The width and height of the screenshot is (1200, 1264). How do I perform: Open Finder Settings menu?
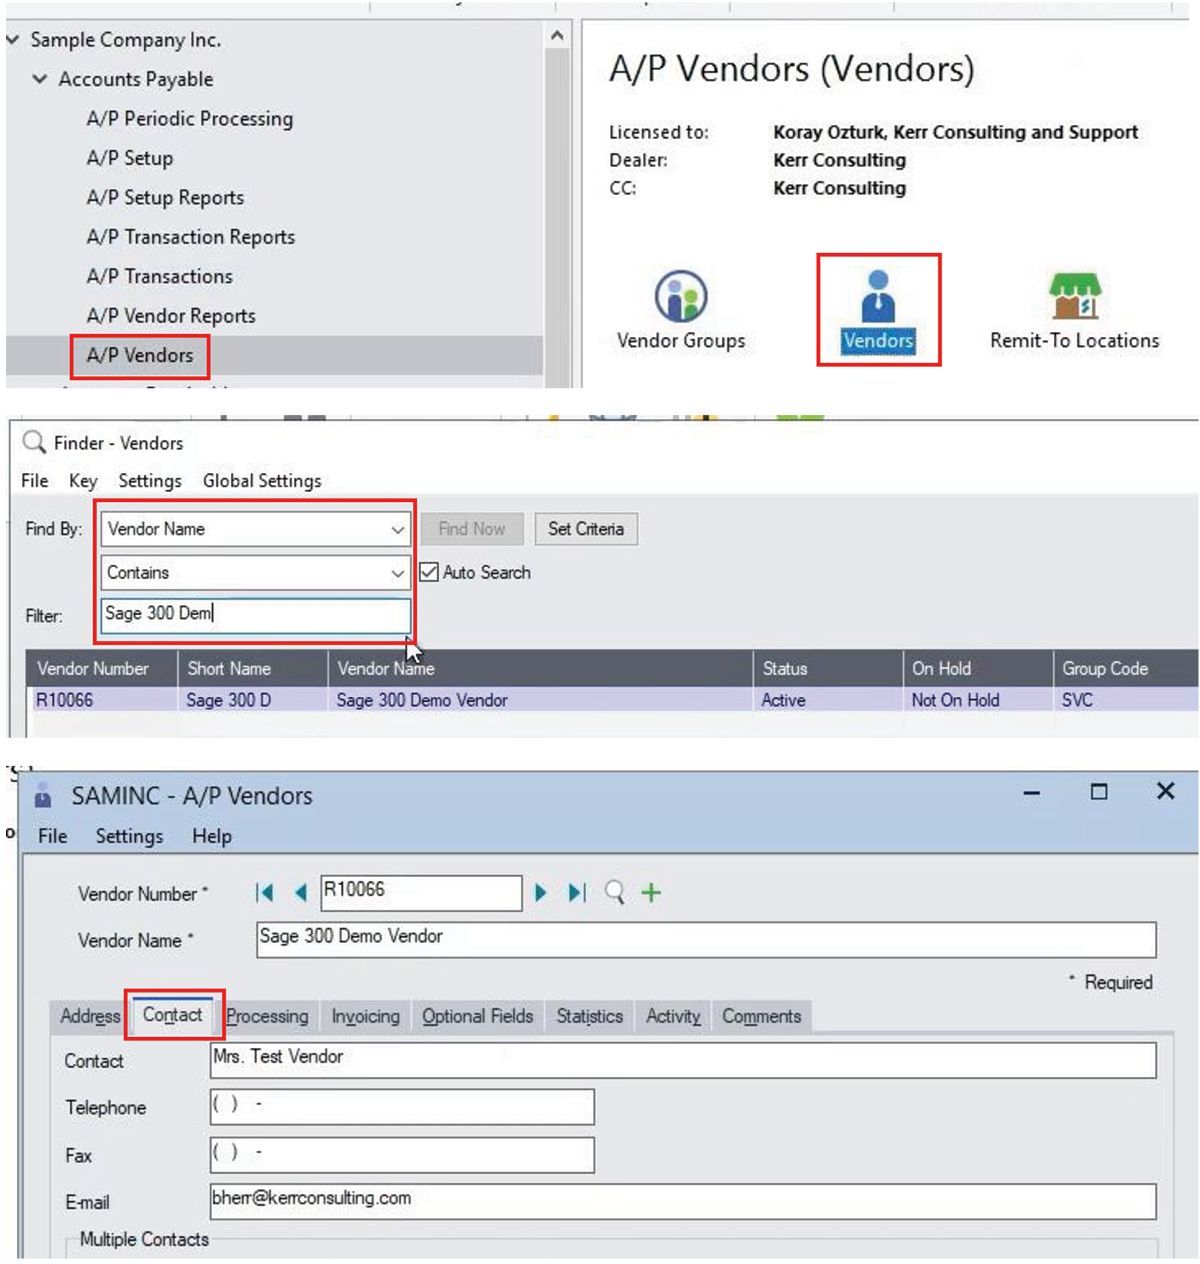coord(150,481)
